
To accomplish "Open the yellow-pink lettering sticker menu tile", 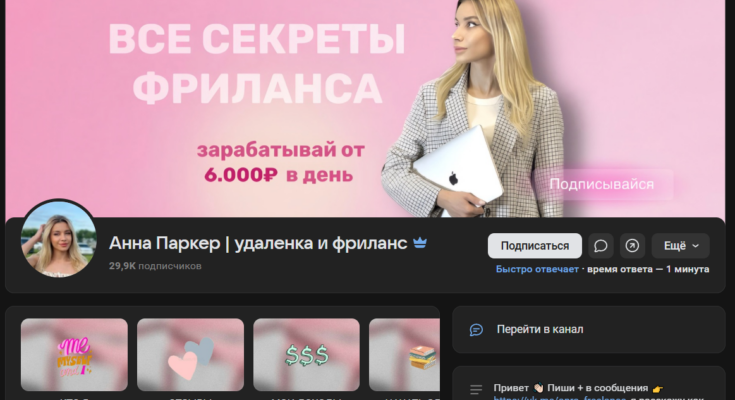I will (x=74, y=354).
